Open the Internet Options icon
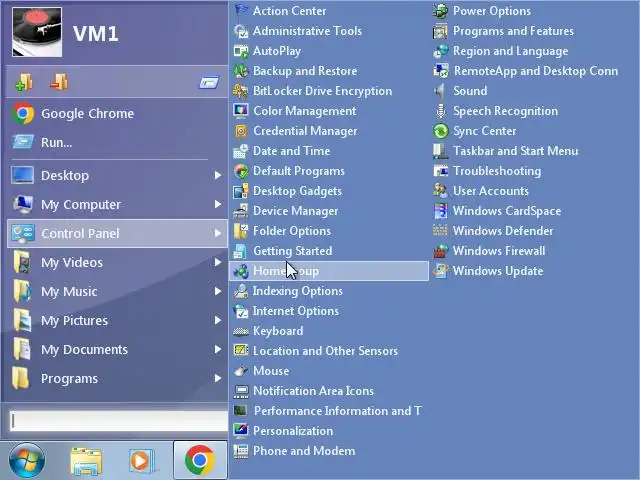Screen dimensions: 640x480 [x=241, y=311]
